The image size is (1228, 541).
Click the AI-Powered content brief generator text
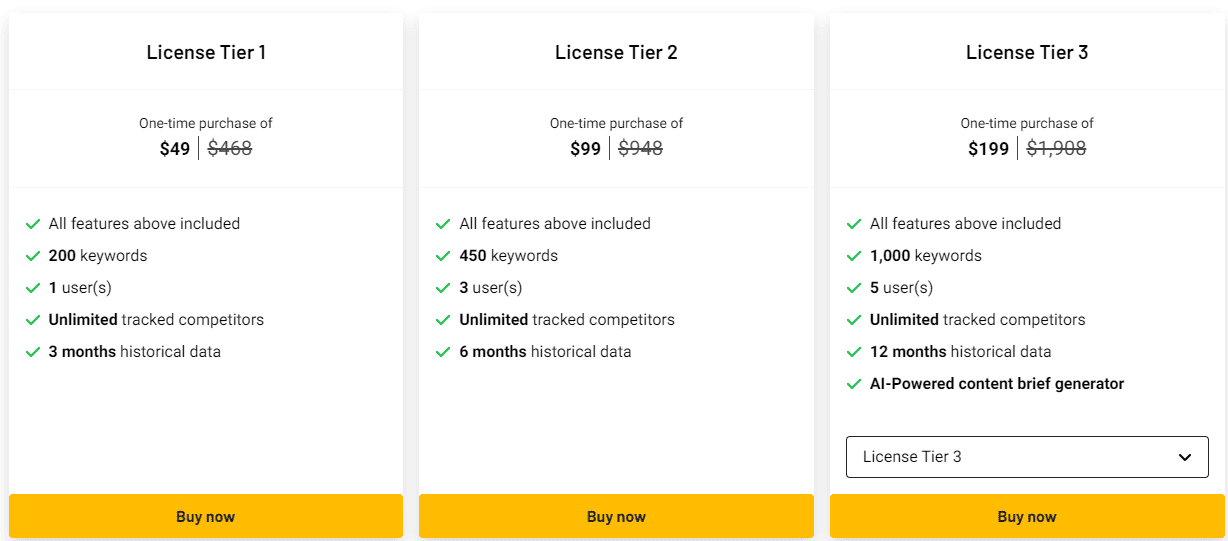[997, 384]
